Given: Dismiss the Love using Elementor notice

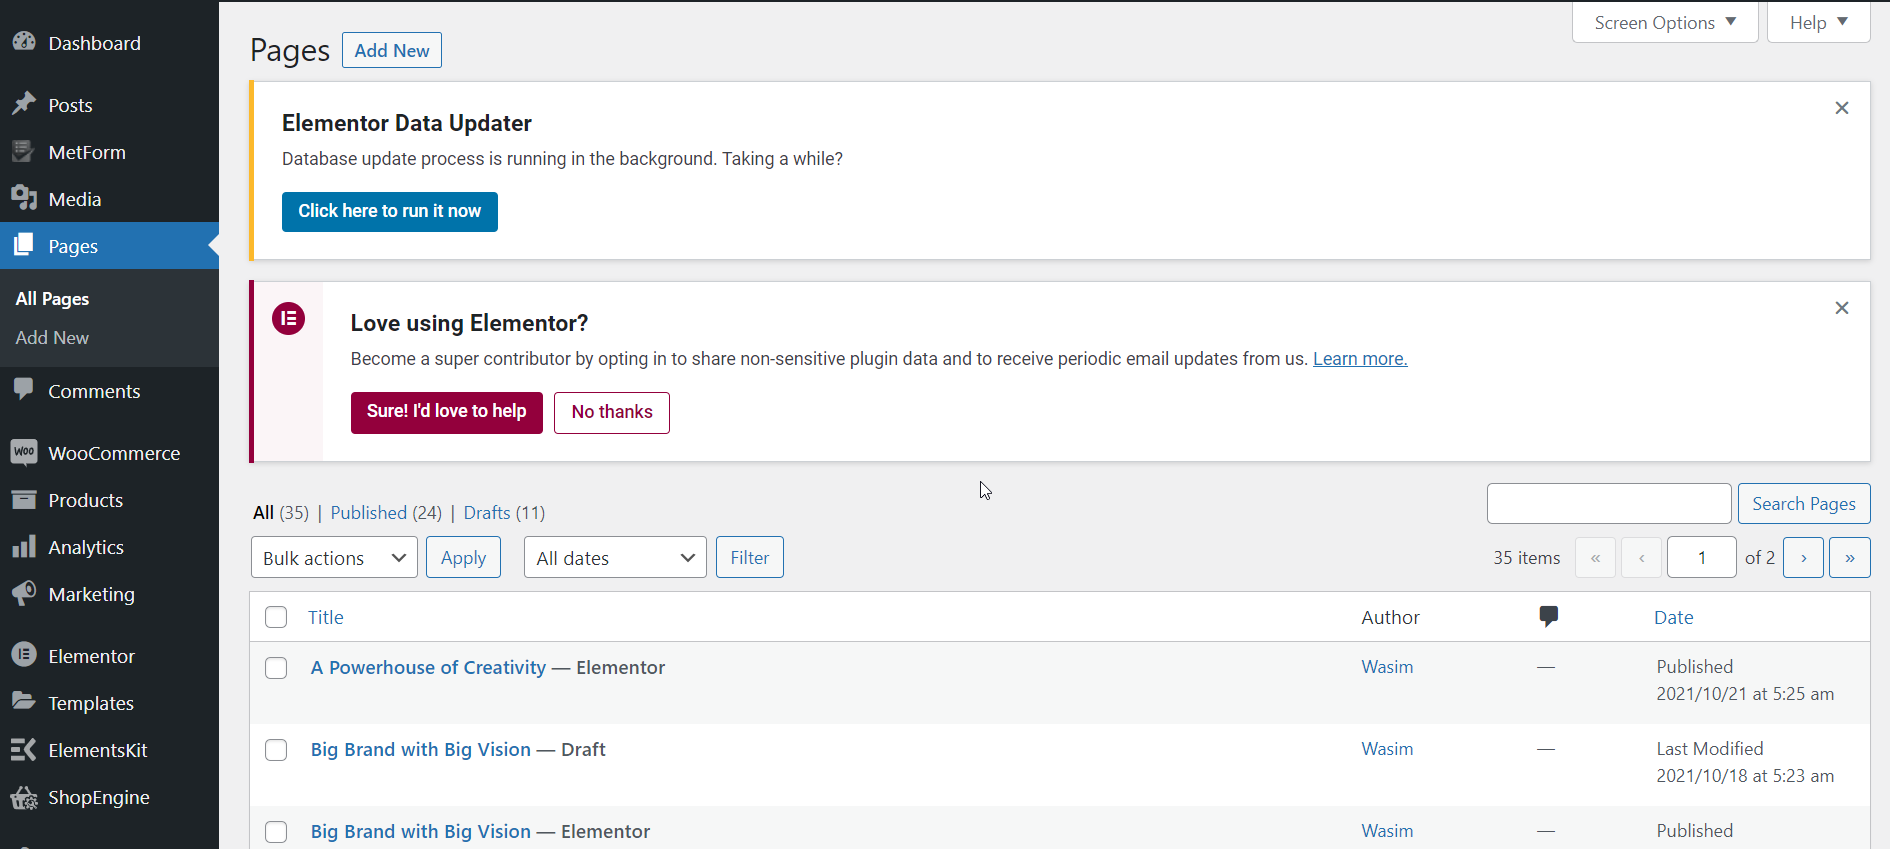Looking at the screenshot, I should [1842, 308].
